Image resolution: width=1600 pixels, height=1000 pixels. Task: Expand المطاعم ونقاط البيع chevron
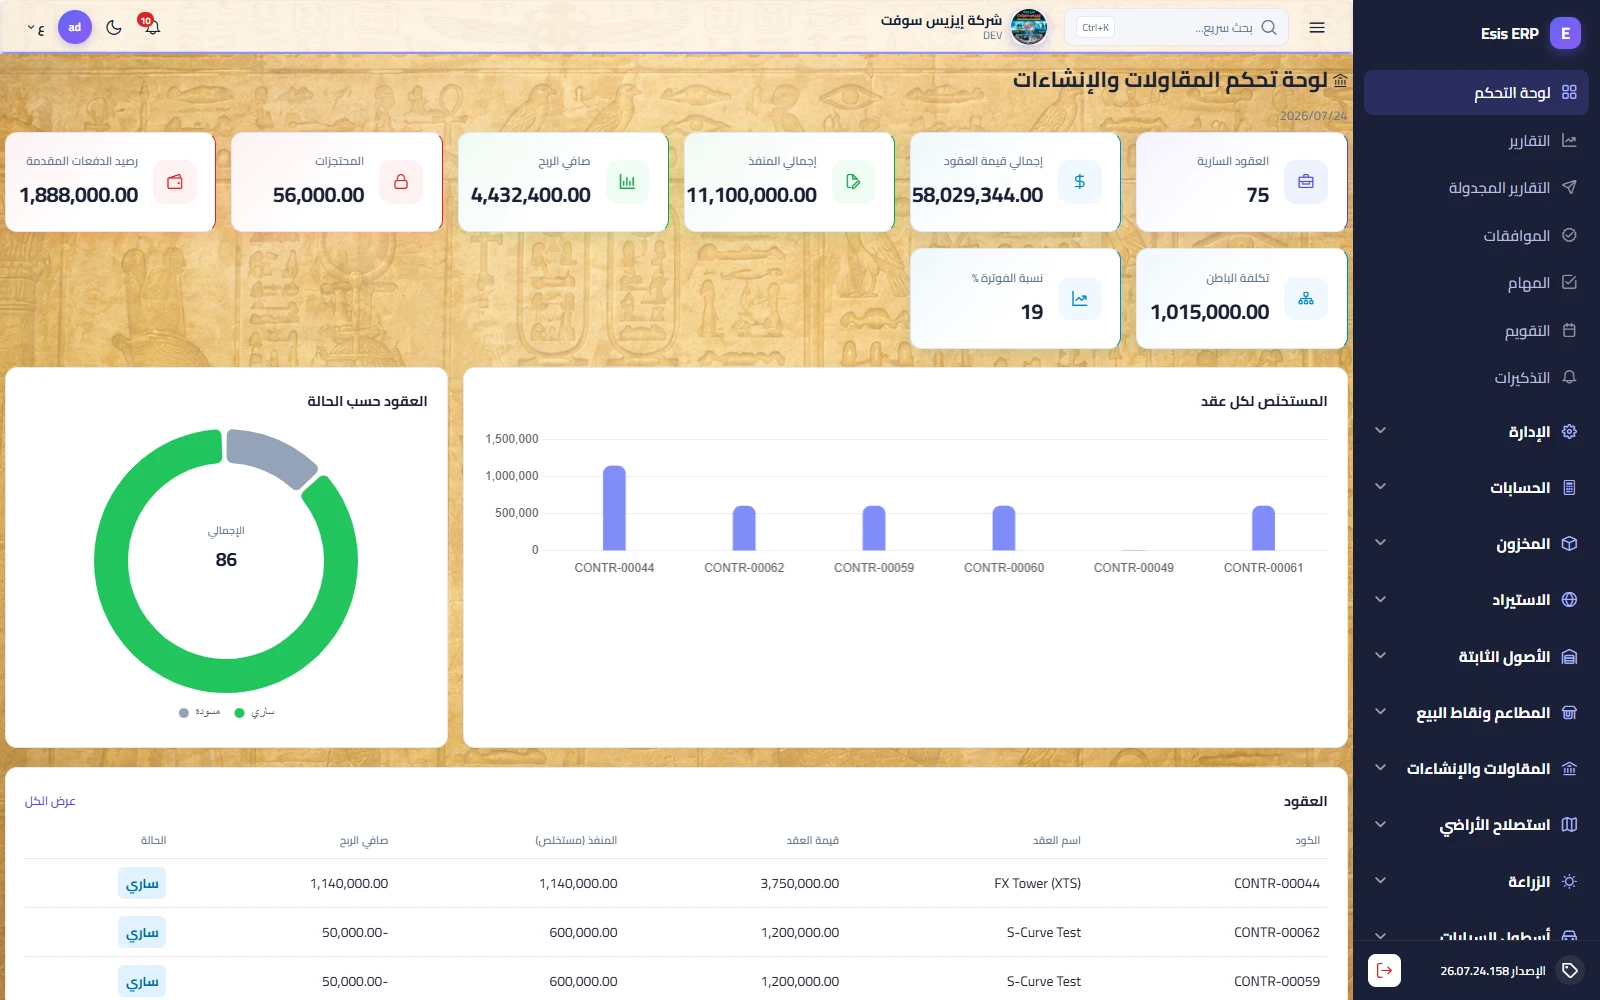(1381, 712)
